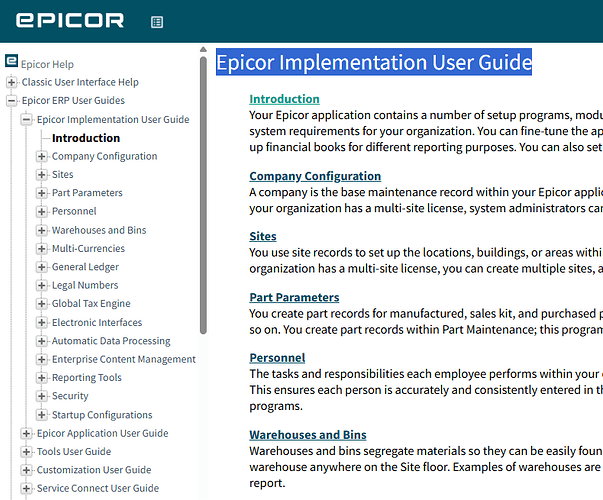Expand the Warehouses and Bins plus icon
Image resolution: width=603 pixels, height=500 pixels.
point(42,230)
